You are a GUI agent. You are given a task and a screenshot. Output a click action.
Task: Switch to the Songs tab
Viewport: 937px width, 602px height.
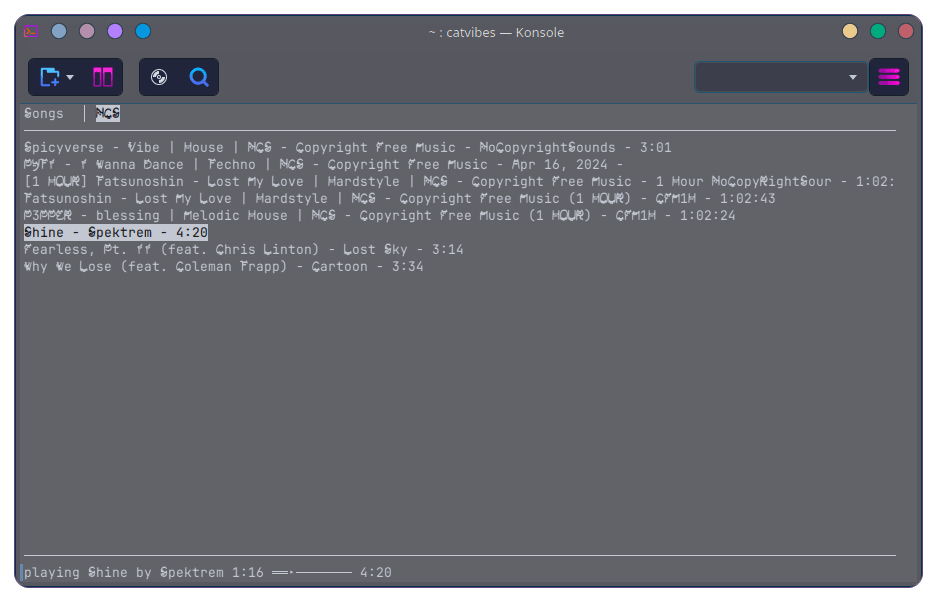44,114
